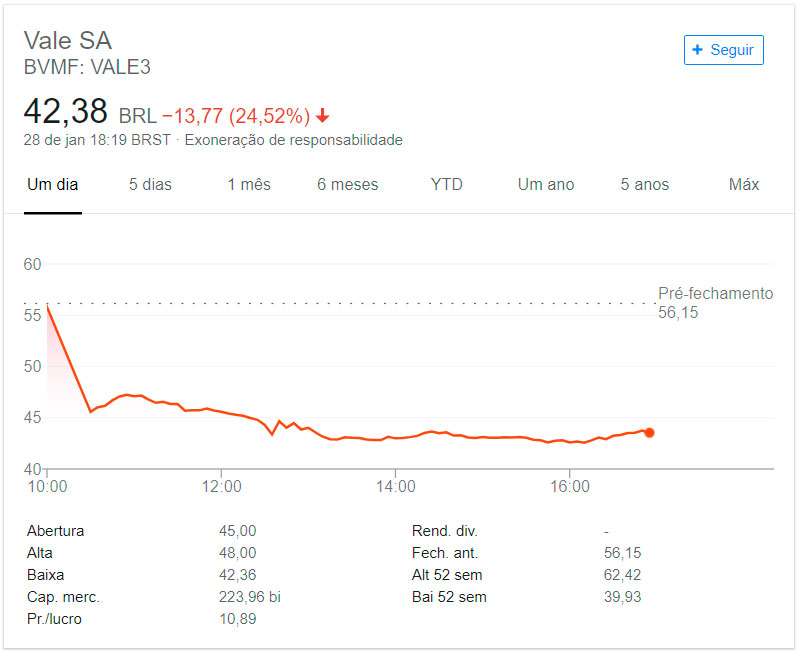Switch to the 5 dias tab
This screenshot has height=653, width=803.
point(150,184)
